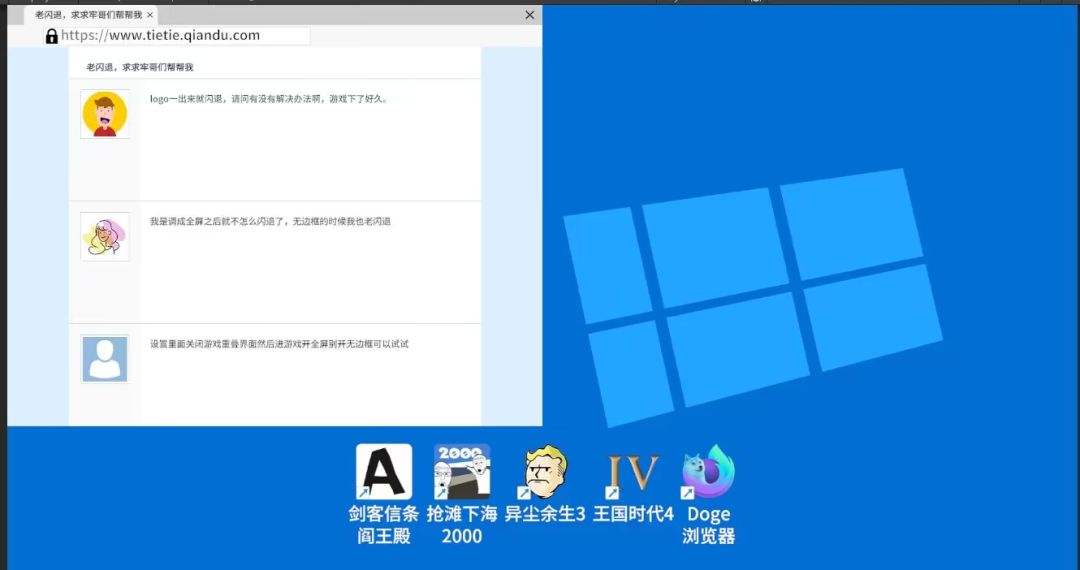Viewport: 1080px width, 570px height.
Task: Click the pink-haired girl avatar of second poster
Action: (x=105, y=237)
